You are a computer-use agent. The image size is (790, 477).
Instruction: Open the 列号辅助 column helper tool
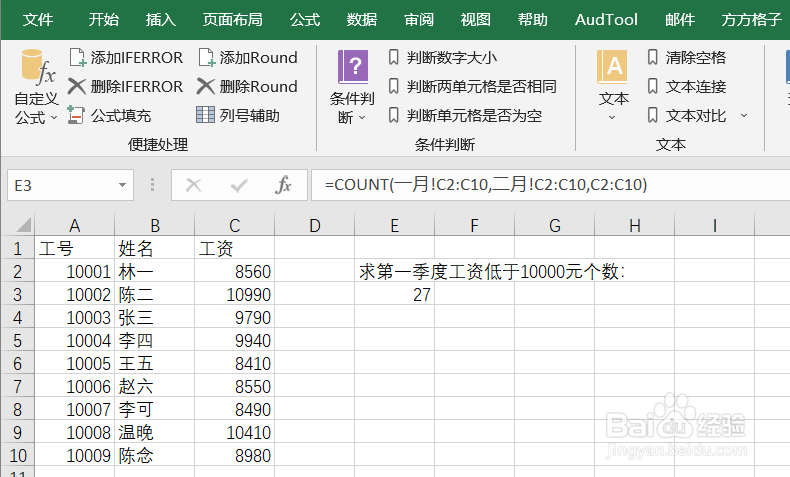[237, 115]
